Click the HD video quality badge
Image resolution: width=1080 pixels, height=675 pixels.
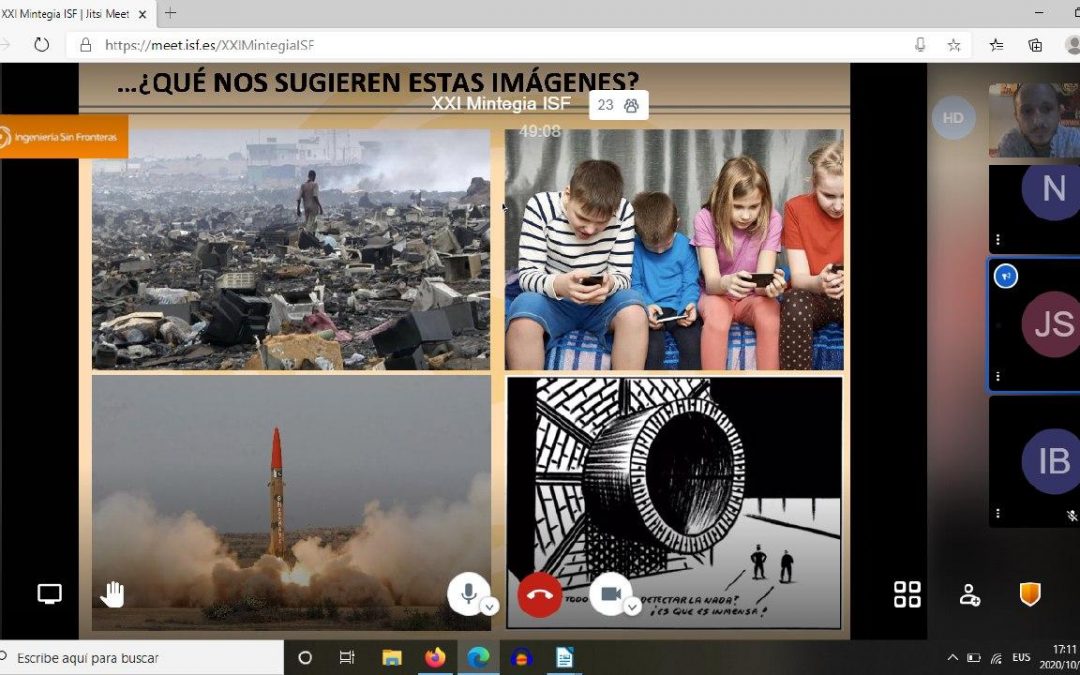tap(953, 118)
